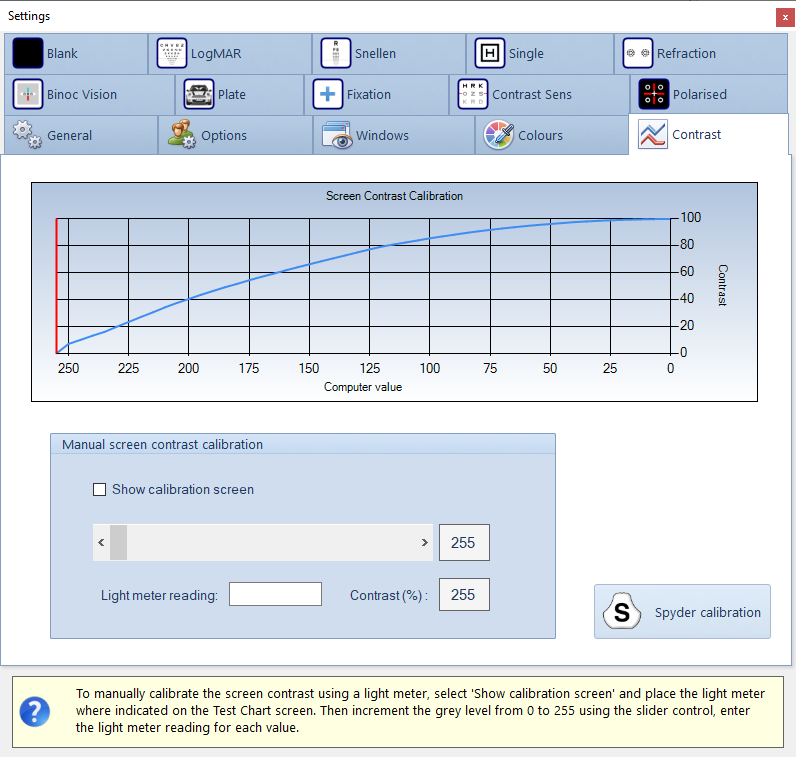Select the Fixation cross icon

328,94
